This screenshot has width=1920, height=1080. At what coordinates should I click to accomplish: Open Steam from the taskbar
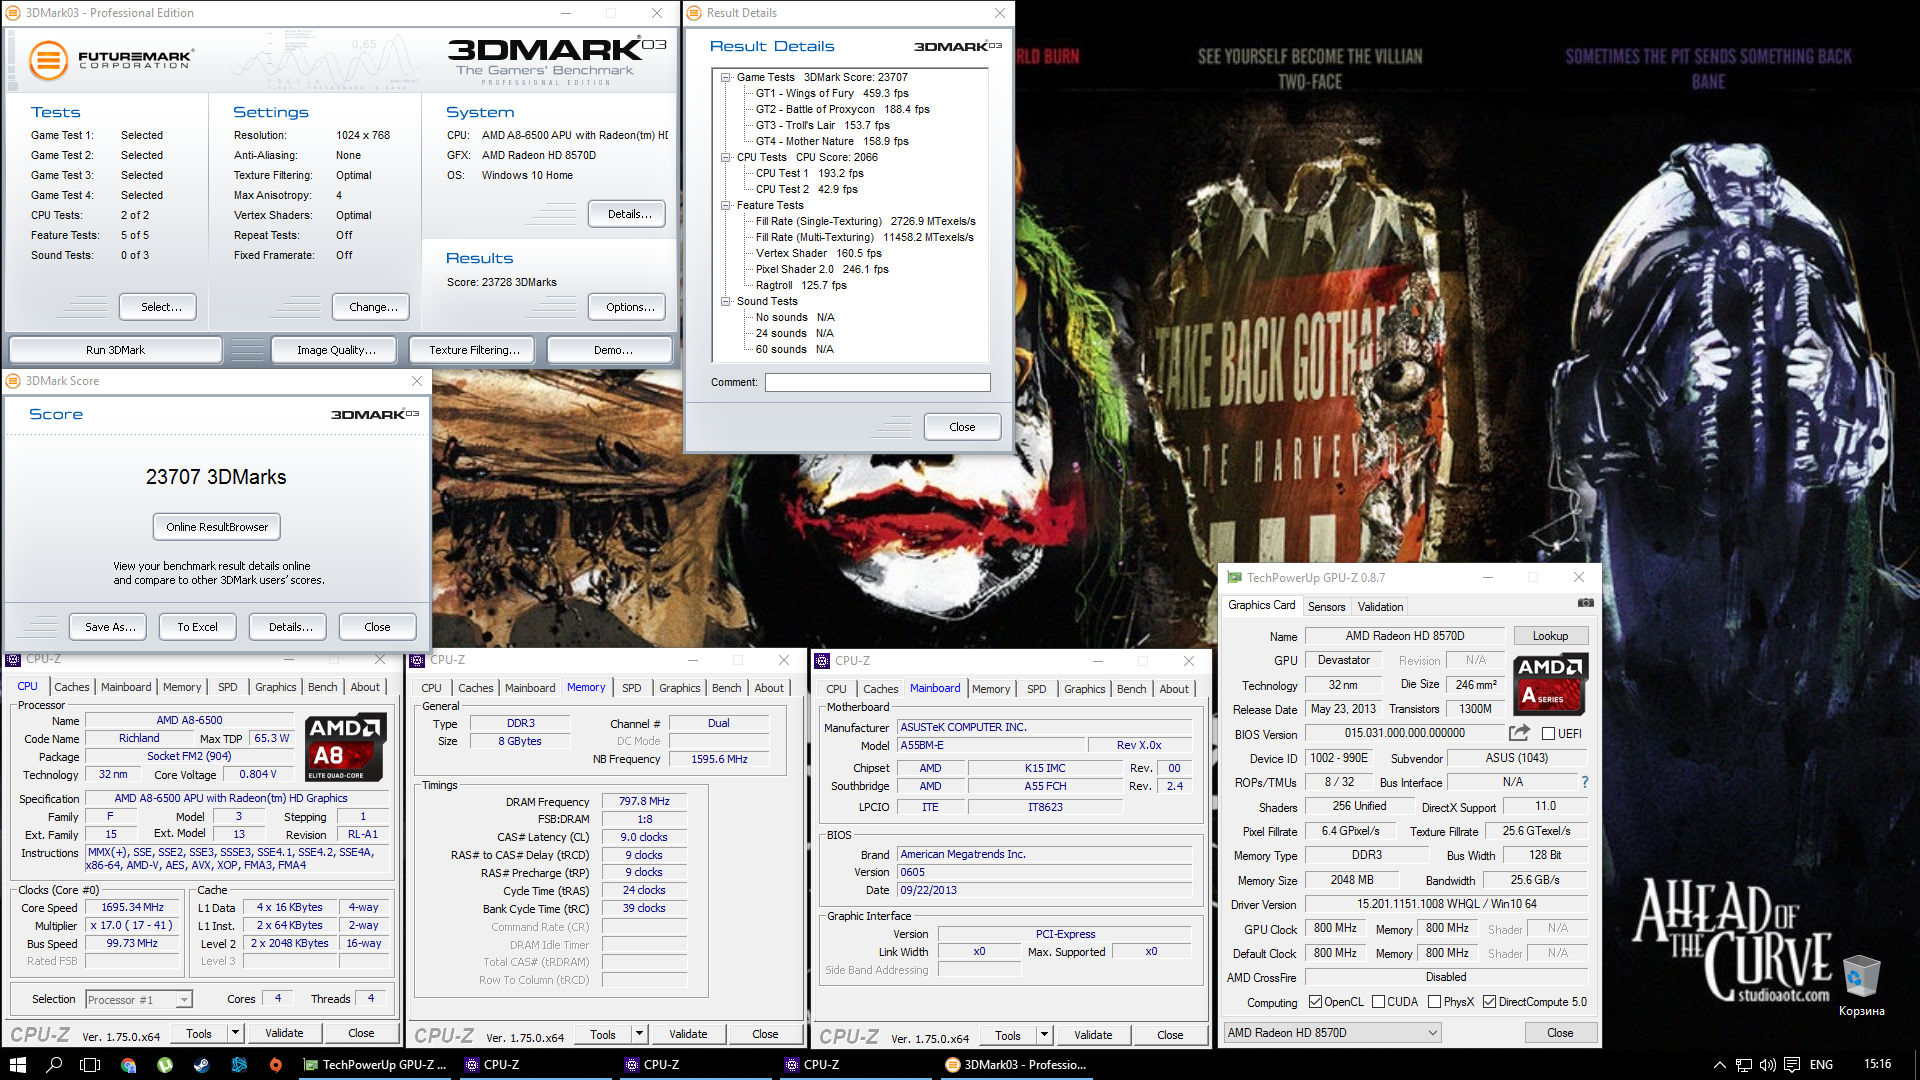click(201, 1065)
